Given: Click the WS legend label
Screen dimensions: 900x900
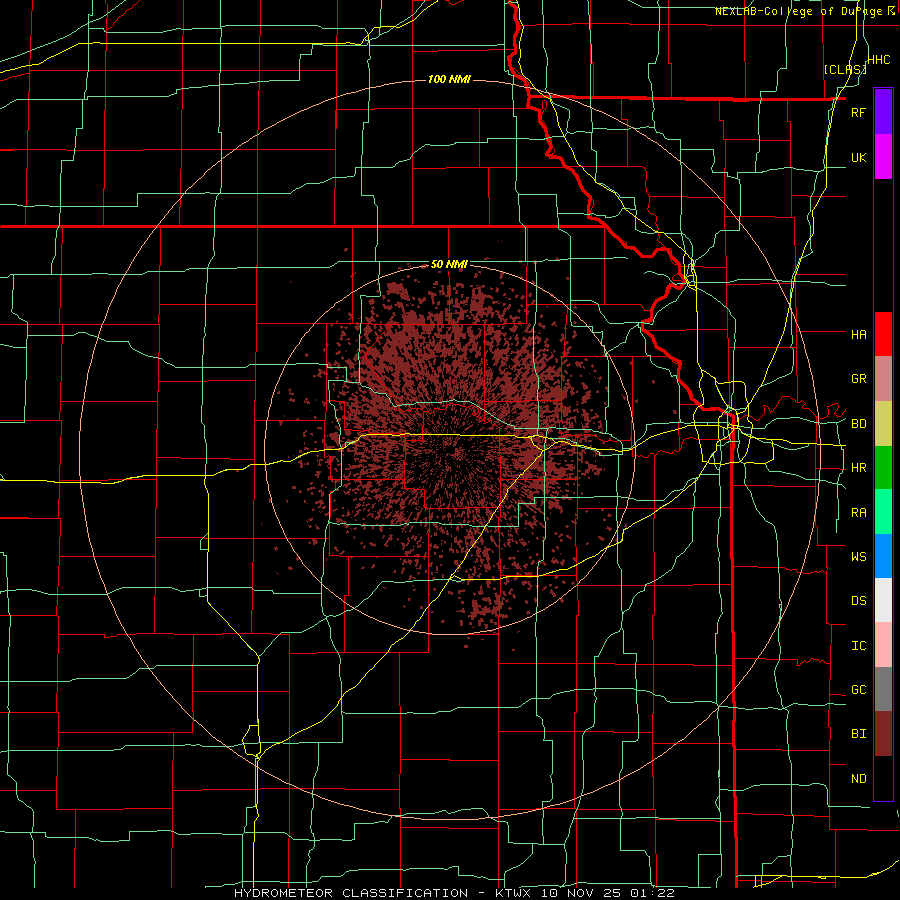Looking at the screenshot, I should click(x=858, y=556).
